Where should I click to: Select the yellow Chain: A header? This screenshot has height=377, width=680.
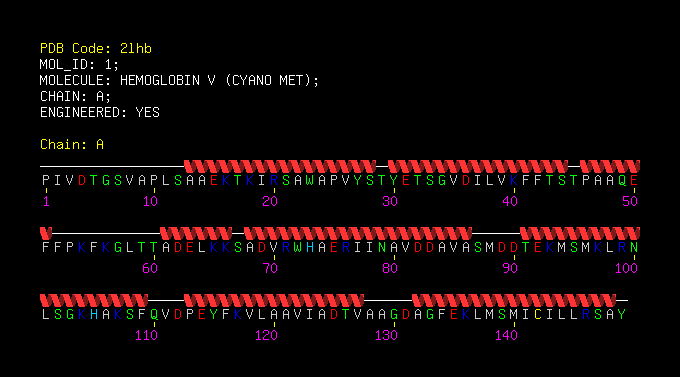(72, 144)
